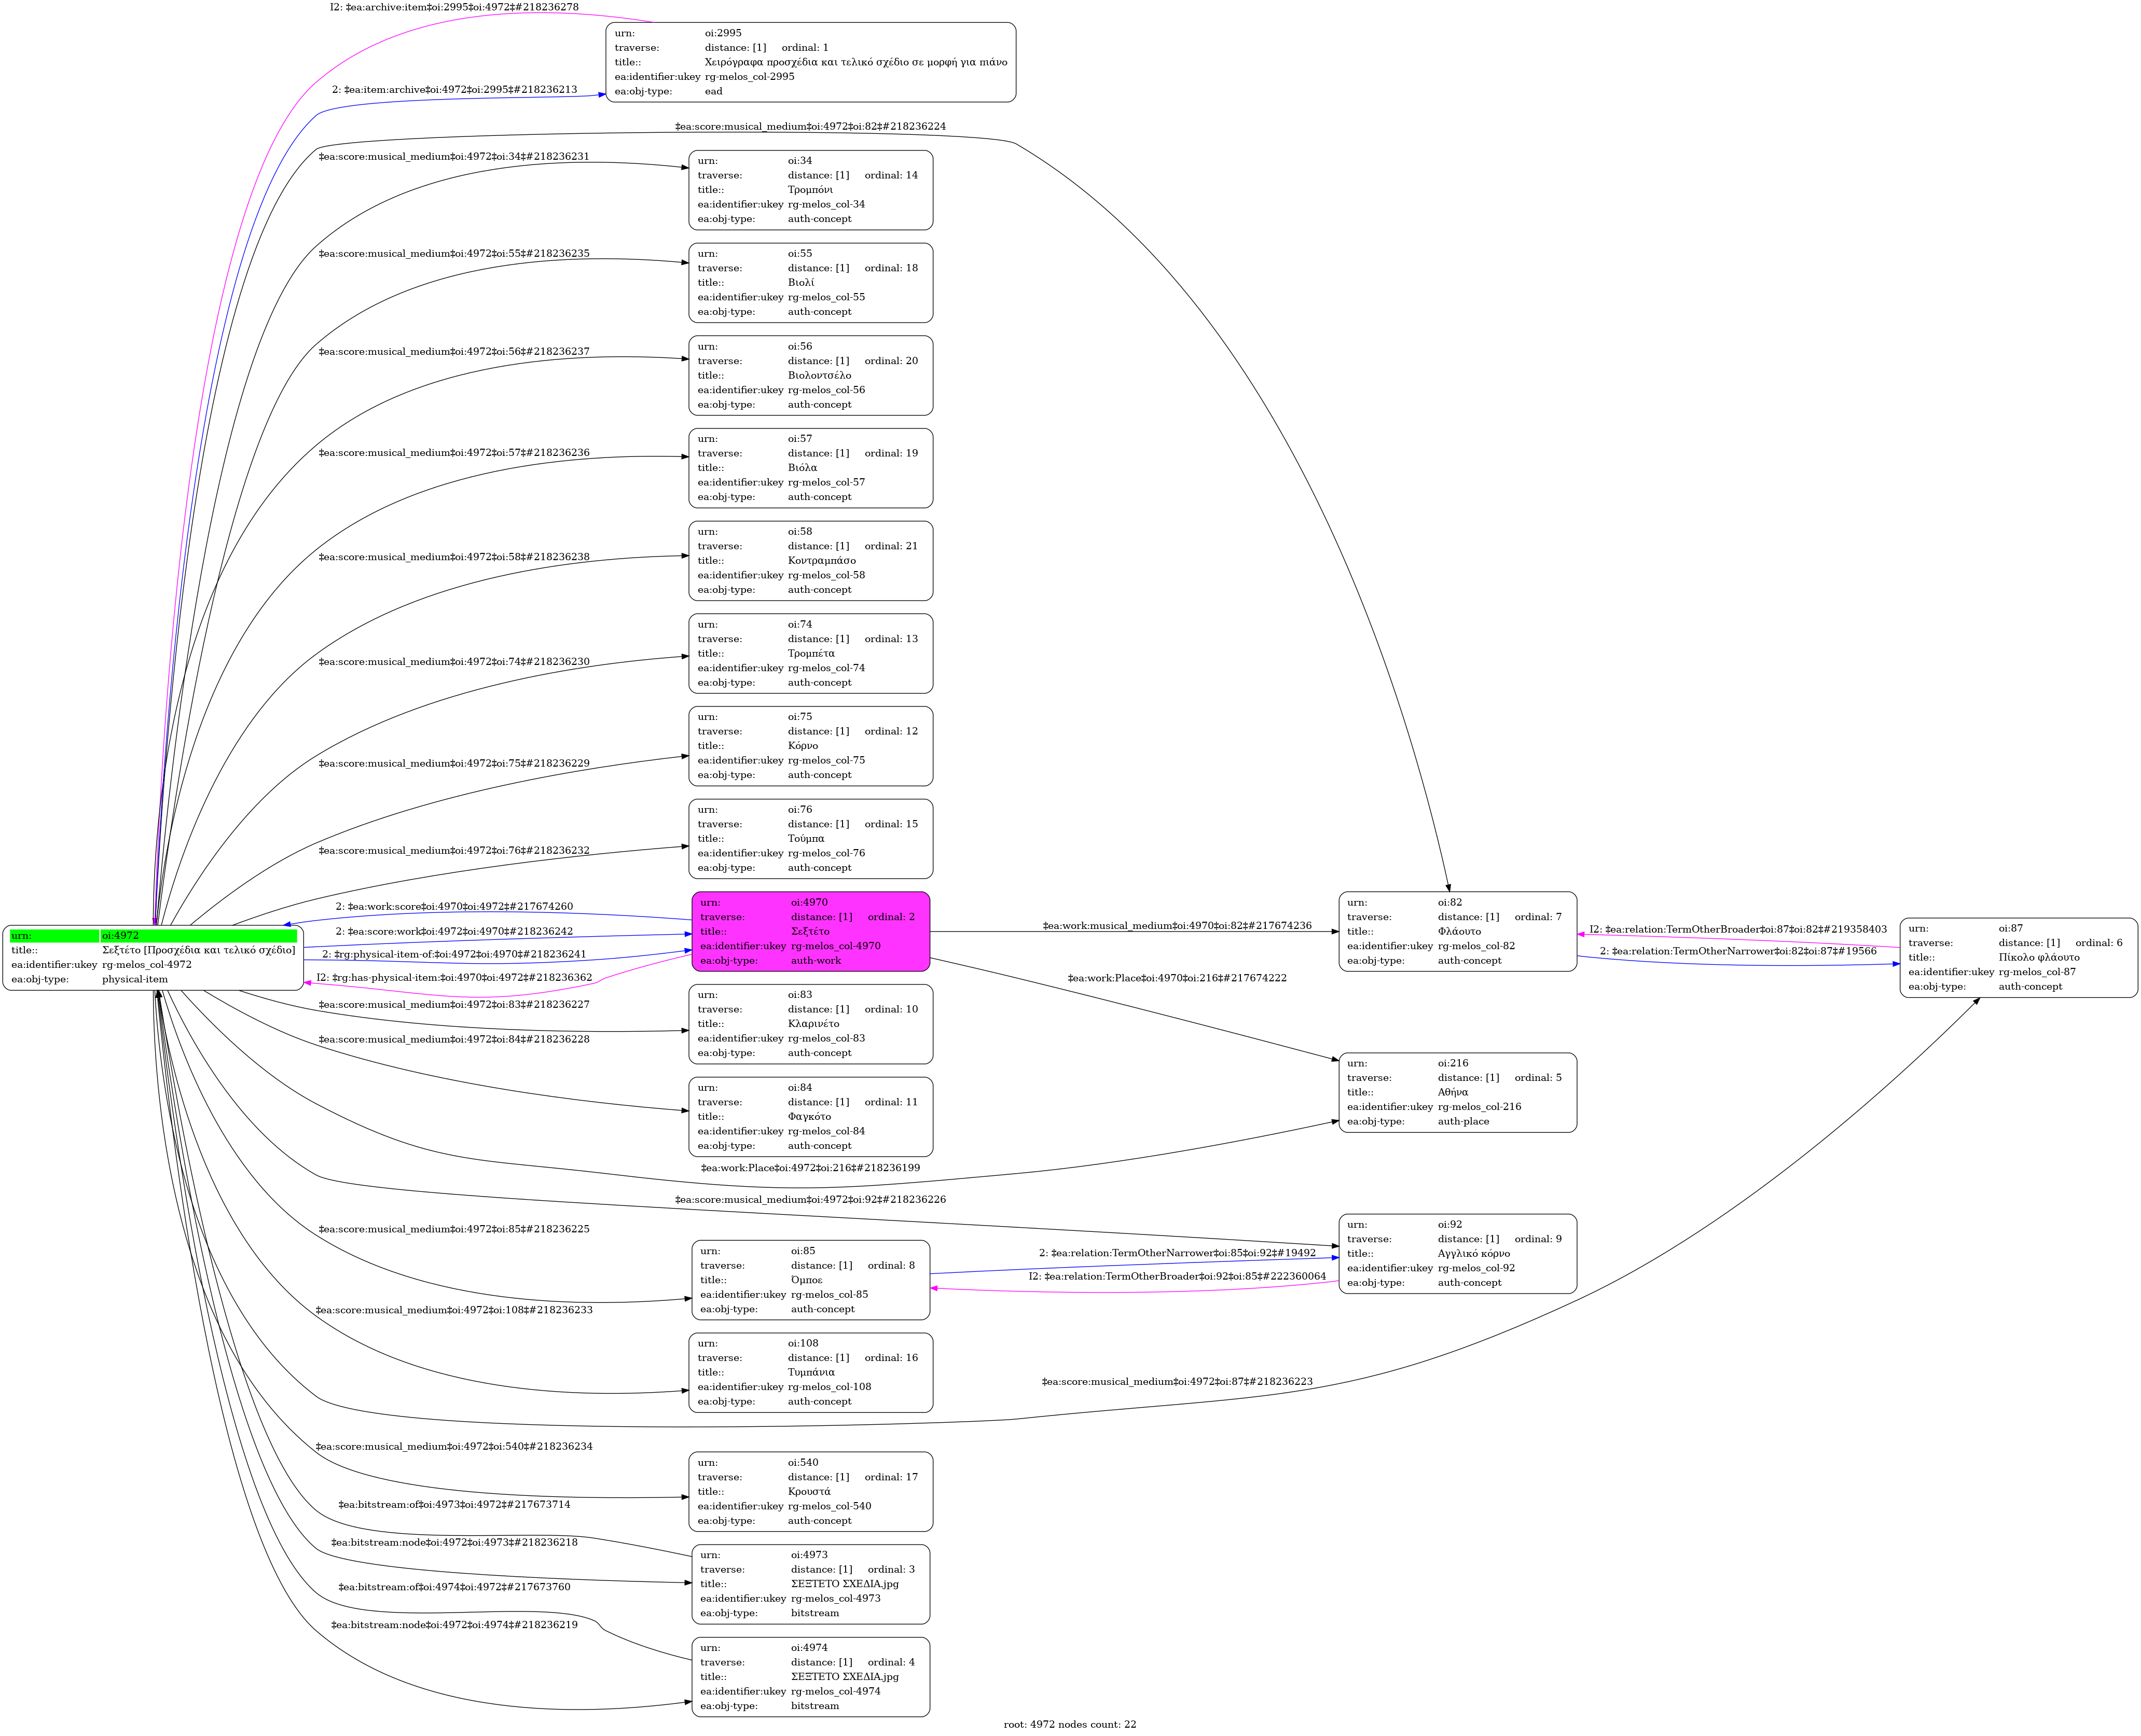Click the Βιόλα node oi:57
Screen dimensions: 2141x1736
click(x=810, y=468)
